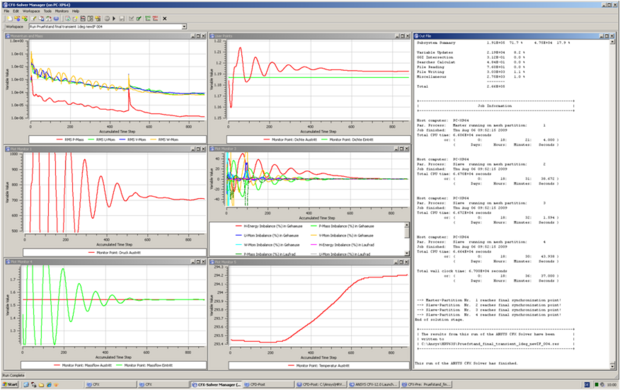The height and width of the screenshot is (390, 620).
Task: Click the Out File scrollbar up arrow
Action: tap(612, 41)
